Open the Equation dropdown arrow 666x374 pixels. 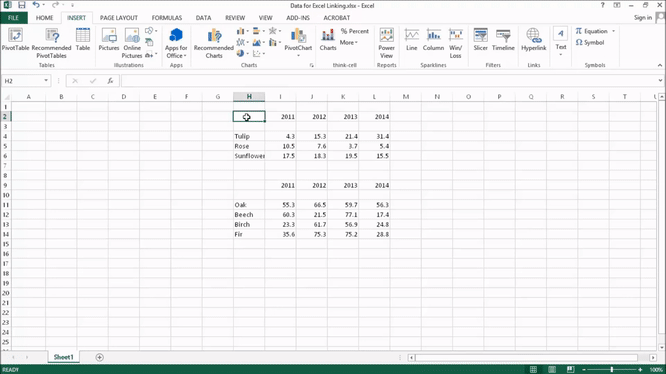(x=613, y=31)
